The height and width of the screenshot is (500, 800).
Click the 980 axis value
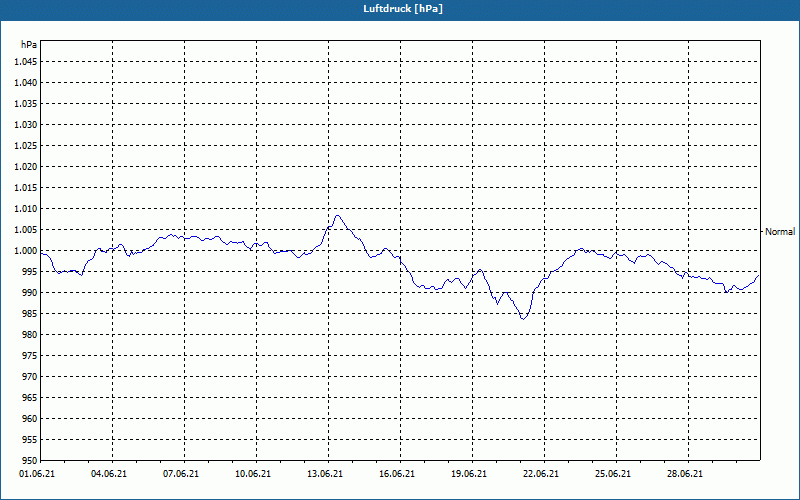30,335
